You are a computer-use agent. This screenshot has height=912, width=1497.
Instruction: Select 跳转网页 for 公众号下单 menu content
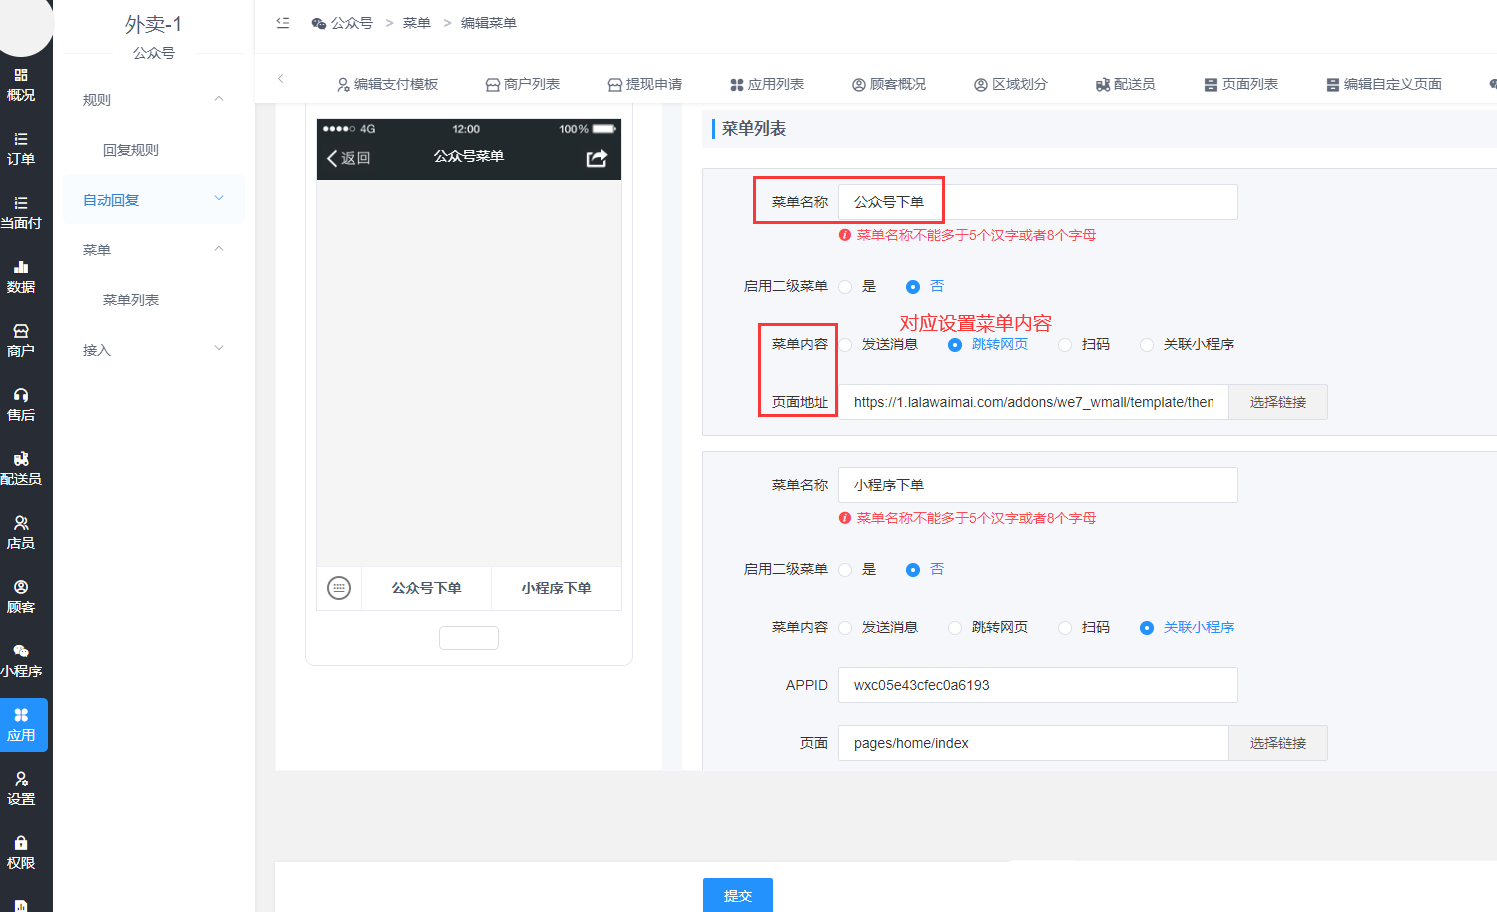pos(955,345)
